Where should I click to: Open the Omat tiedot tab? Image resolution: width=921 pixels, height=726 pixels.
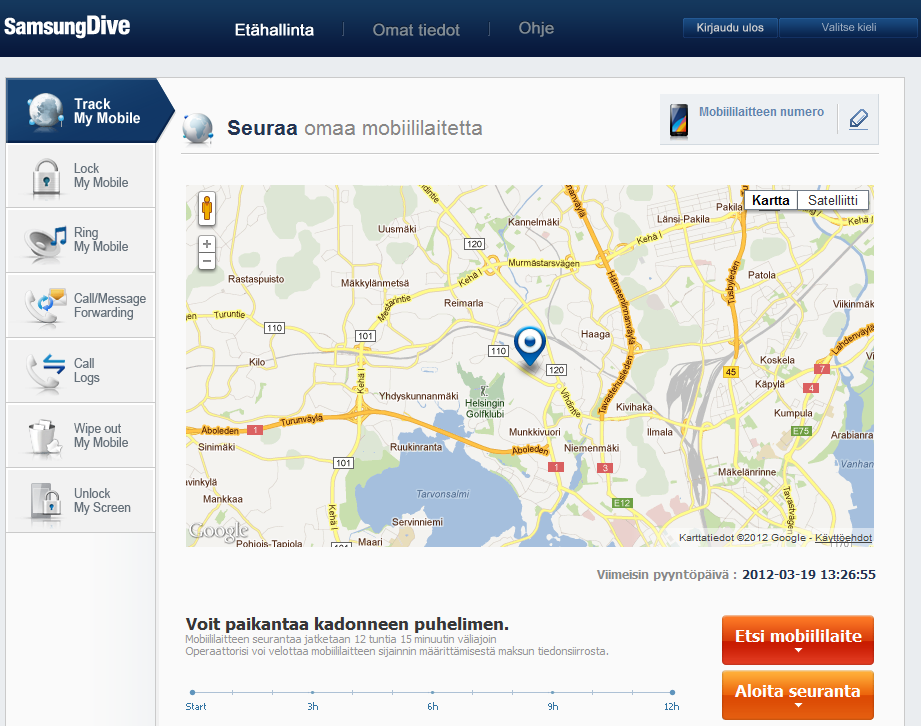pyautogui.click(x=416, y=30)
